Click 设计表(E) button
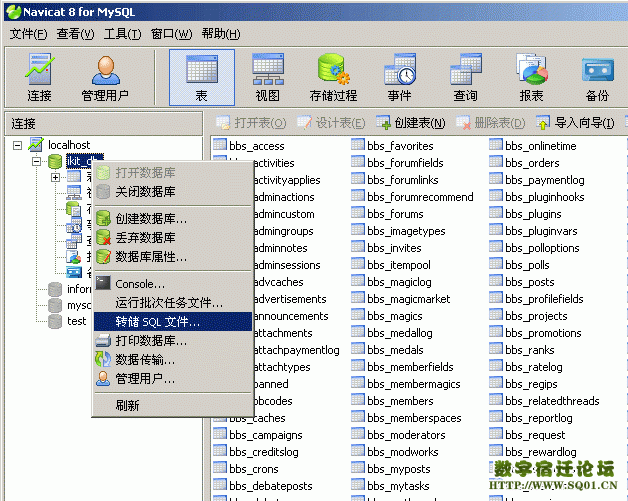Viewport: 628px width, 501px height. (331, 123)
